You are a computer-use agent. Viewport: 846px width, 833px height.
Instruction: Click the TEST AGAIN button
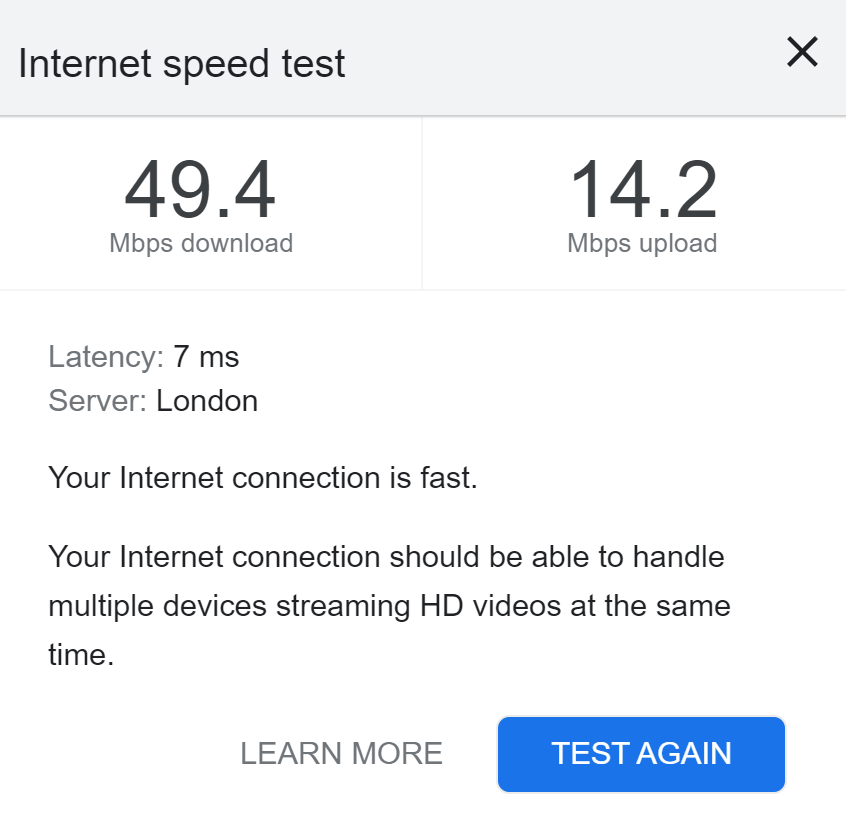point(641,753)
